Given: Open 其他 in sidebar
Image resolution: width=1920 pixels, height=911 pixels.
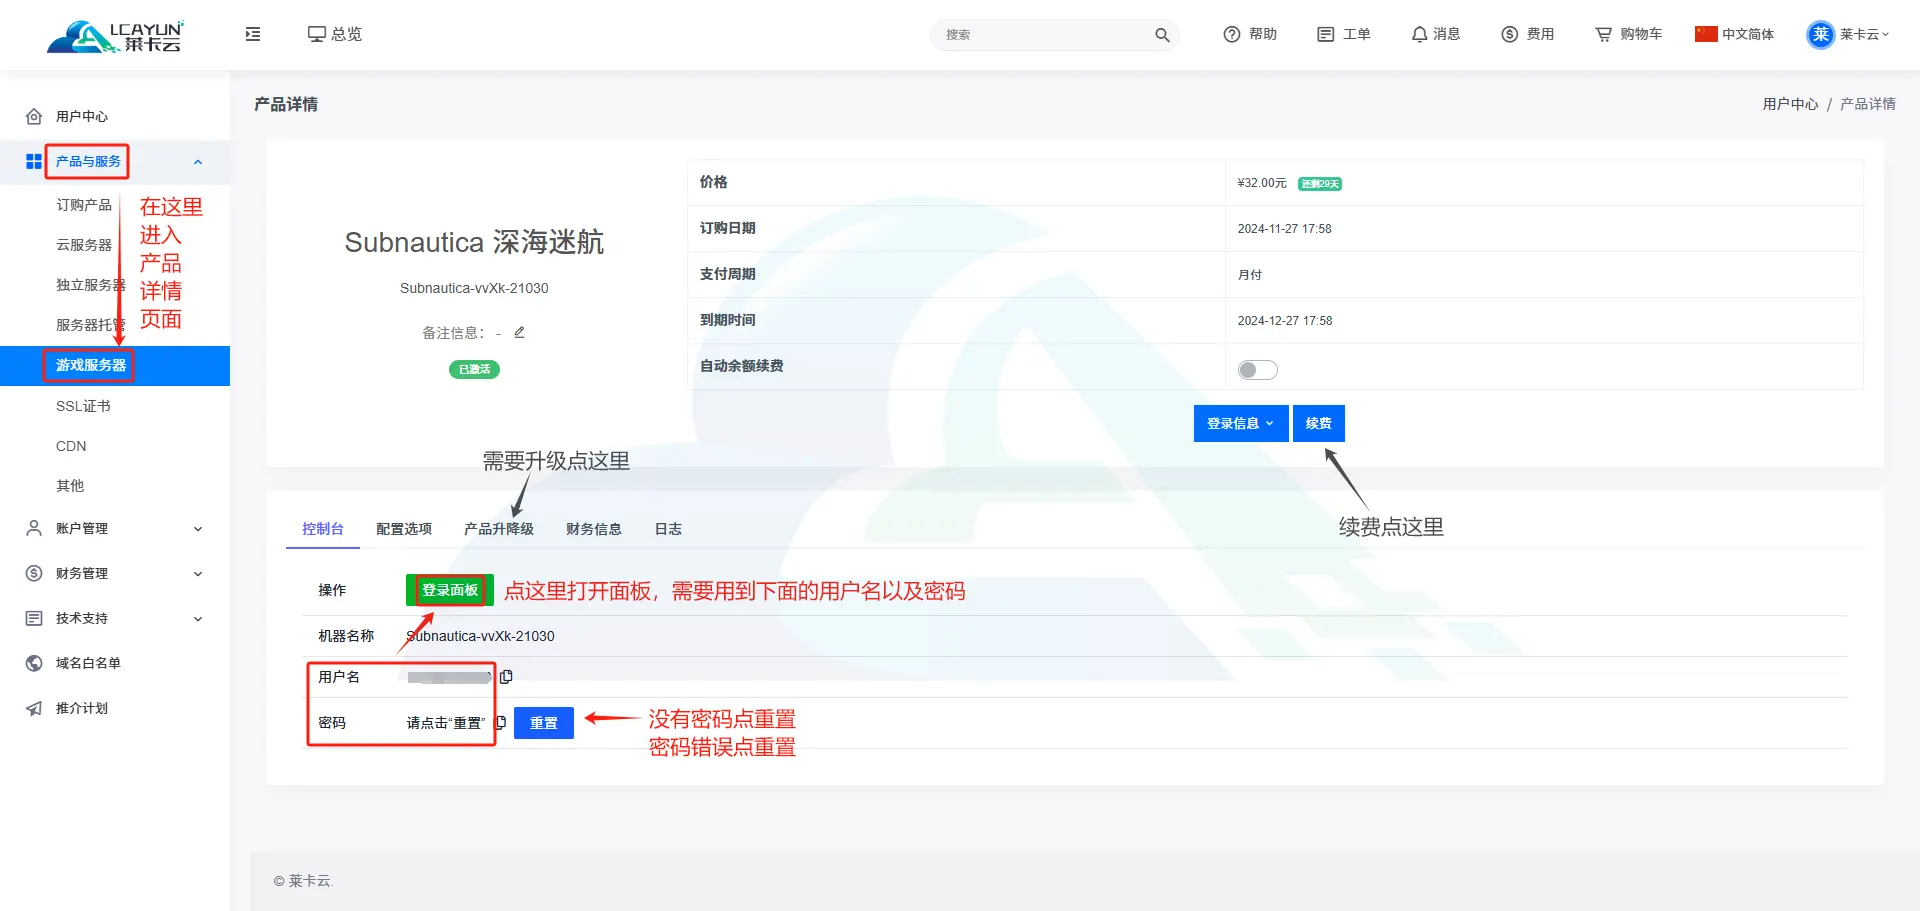Looking at the screenshot, I should [x=70, y=486].
